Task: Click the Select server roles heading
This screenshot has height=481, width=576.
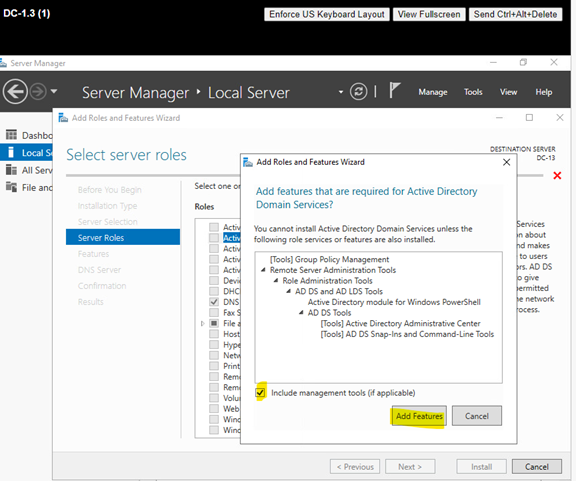Action: 126,155
